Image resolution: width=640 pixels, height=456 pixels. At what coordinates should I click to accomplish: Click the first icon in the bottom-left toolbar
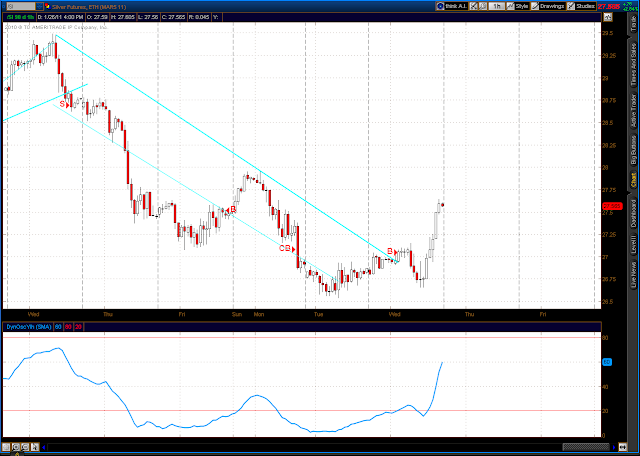(x=7, y=447)
